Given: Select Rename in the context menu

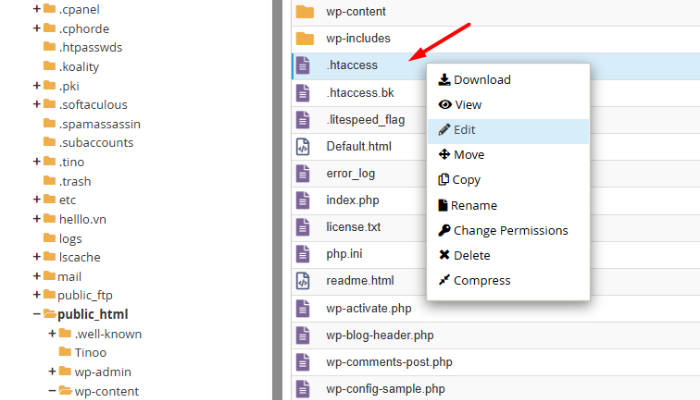Looking at the screenshot, I should pos(473,205).
